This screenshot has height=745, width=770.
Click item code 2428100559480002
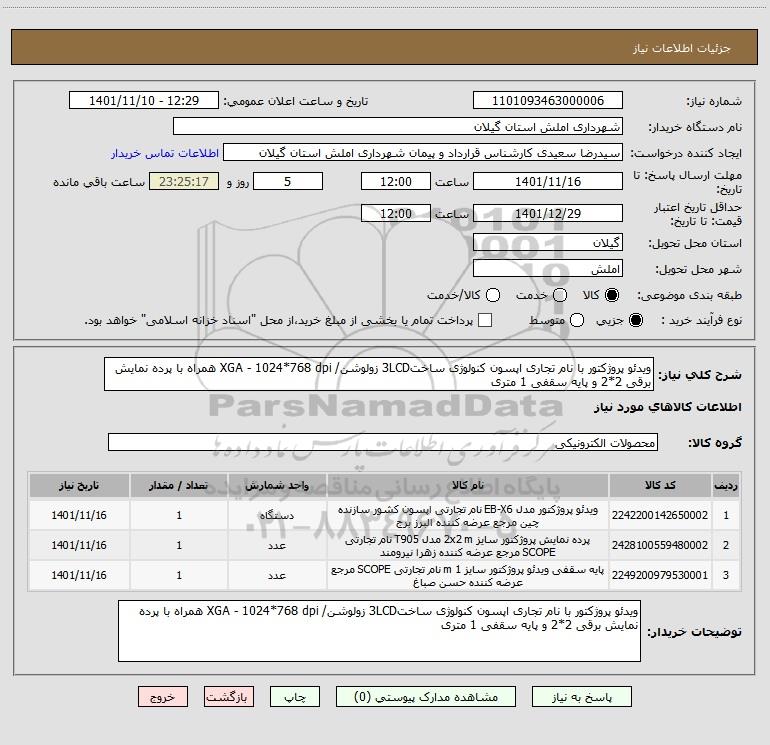[660, 545]
